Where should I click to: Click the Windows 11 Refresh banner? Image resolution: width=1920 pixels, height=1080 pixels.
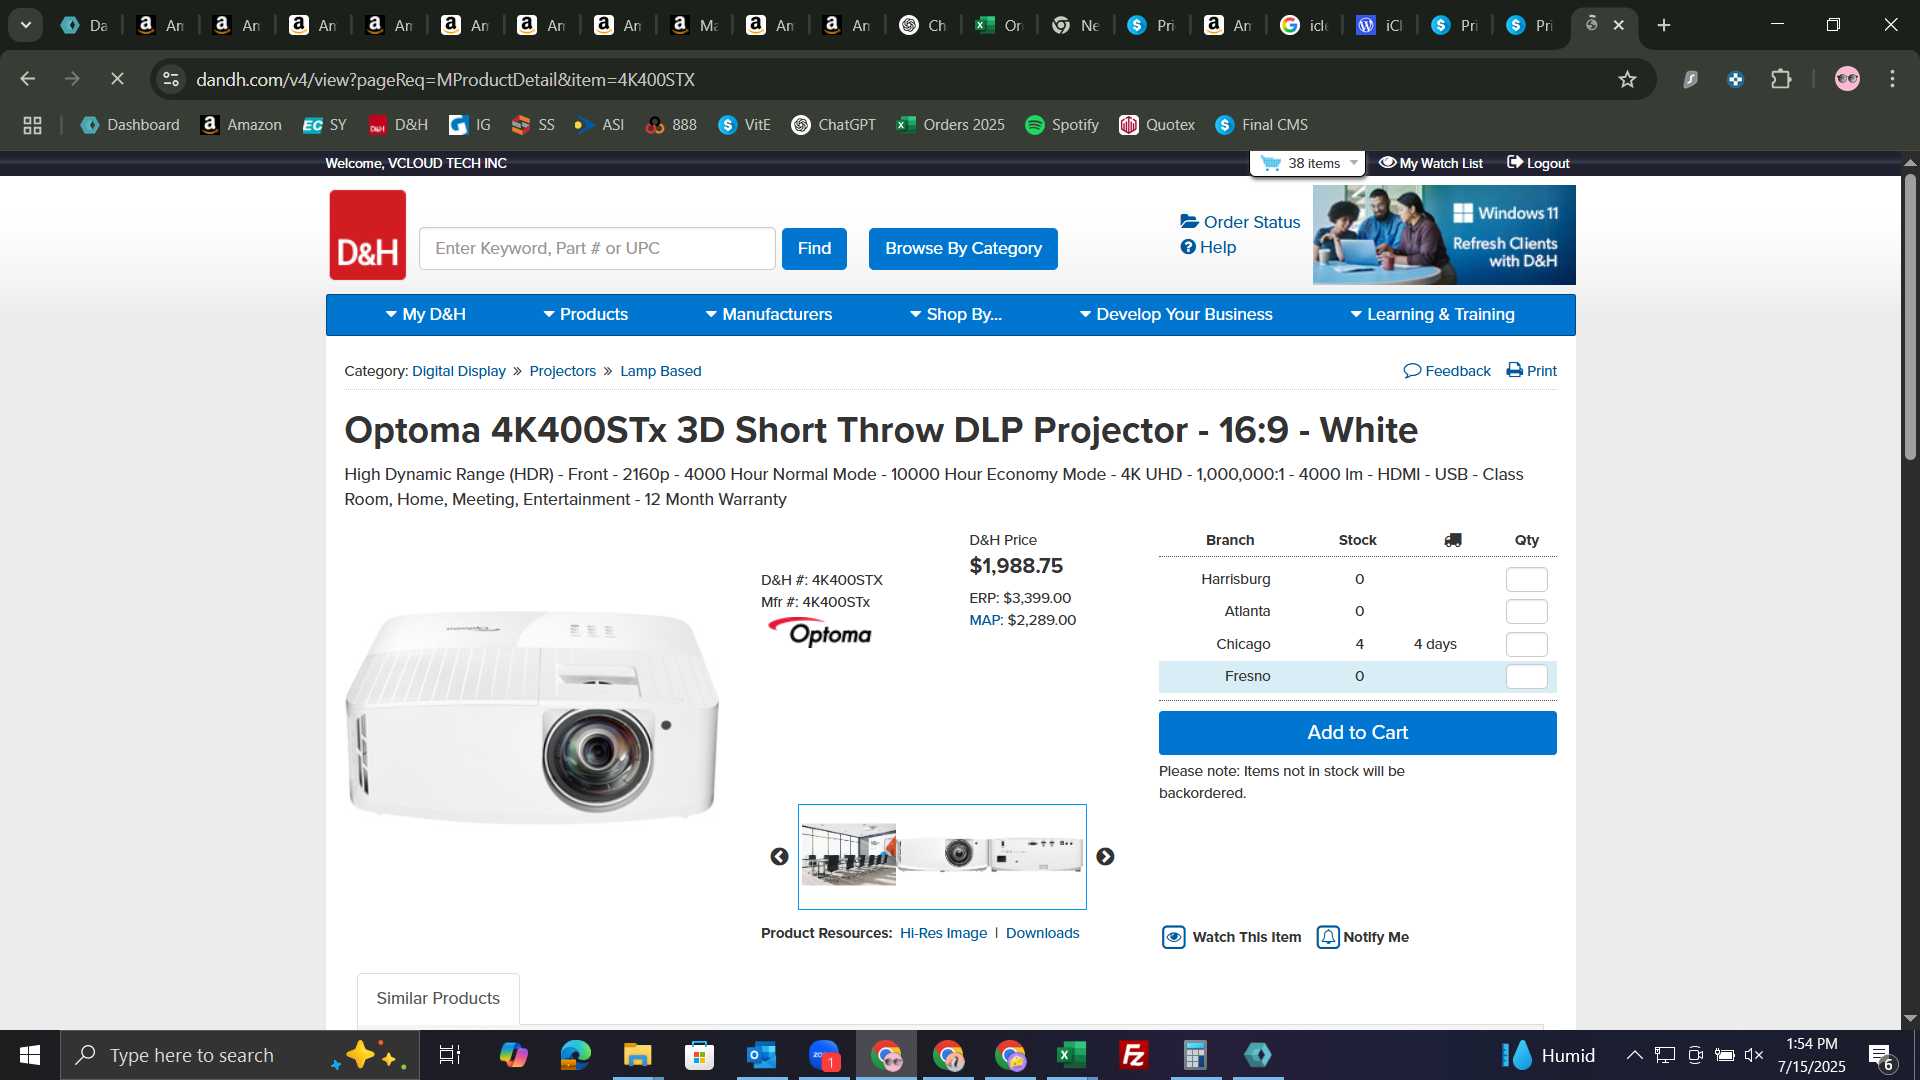pos(1444,235)
